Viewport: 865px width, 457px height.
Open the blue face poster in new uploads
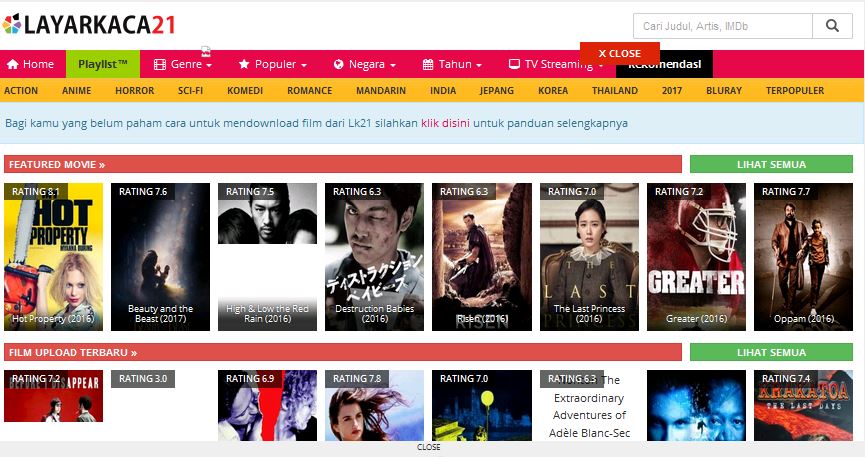697,406
